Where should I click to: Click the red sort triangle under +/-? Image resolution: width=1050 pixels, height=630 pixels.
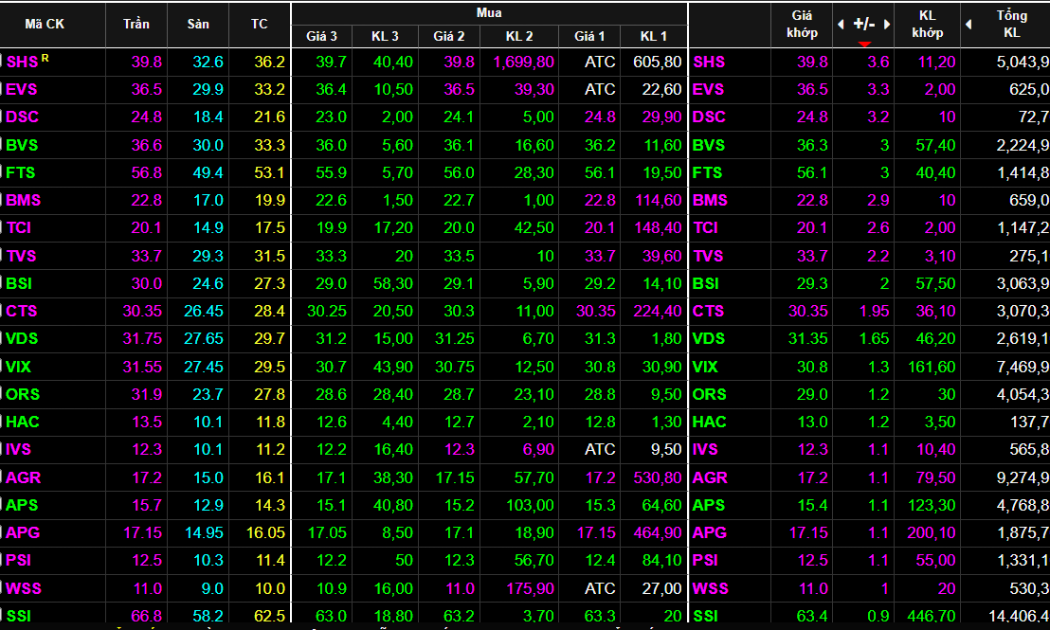coord(864,44)
